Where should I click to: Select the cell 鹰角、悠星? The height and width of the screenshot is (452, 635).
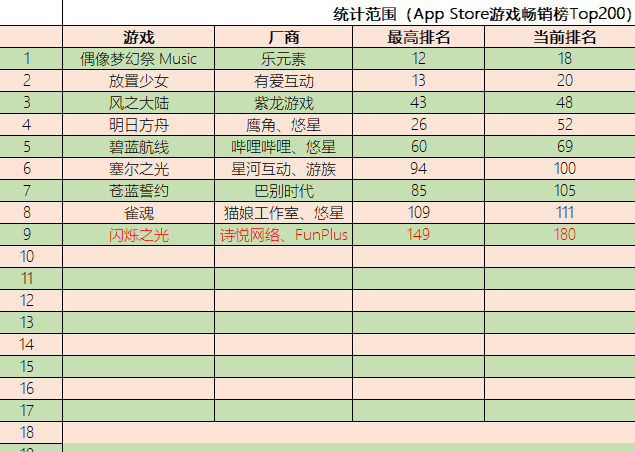tap(283, 124)
